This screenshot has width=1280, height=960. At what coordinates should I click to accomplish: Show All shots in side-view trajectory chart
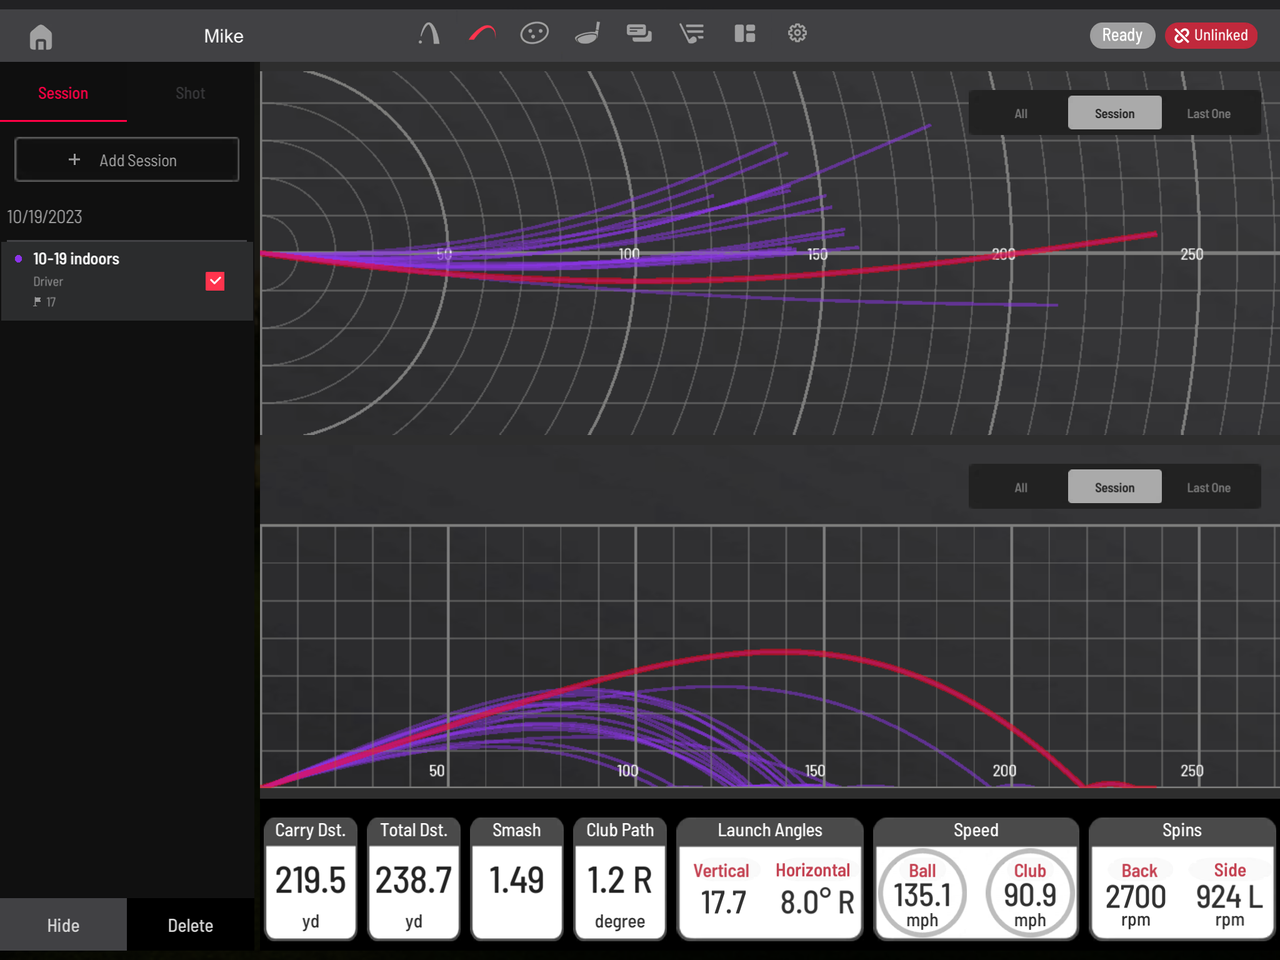pos(1021,487)
